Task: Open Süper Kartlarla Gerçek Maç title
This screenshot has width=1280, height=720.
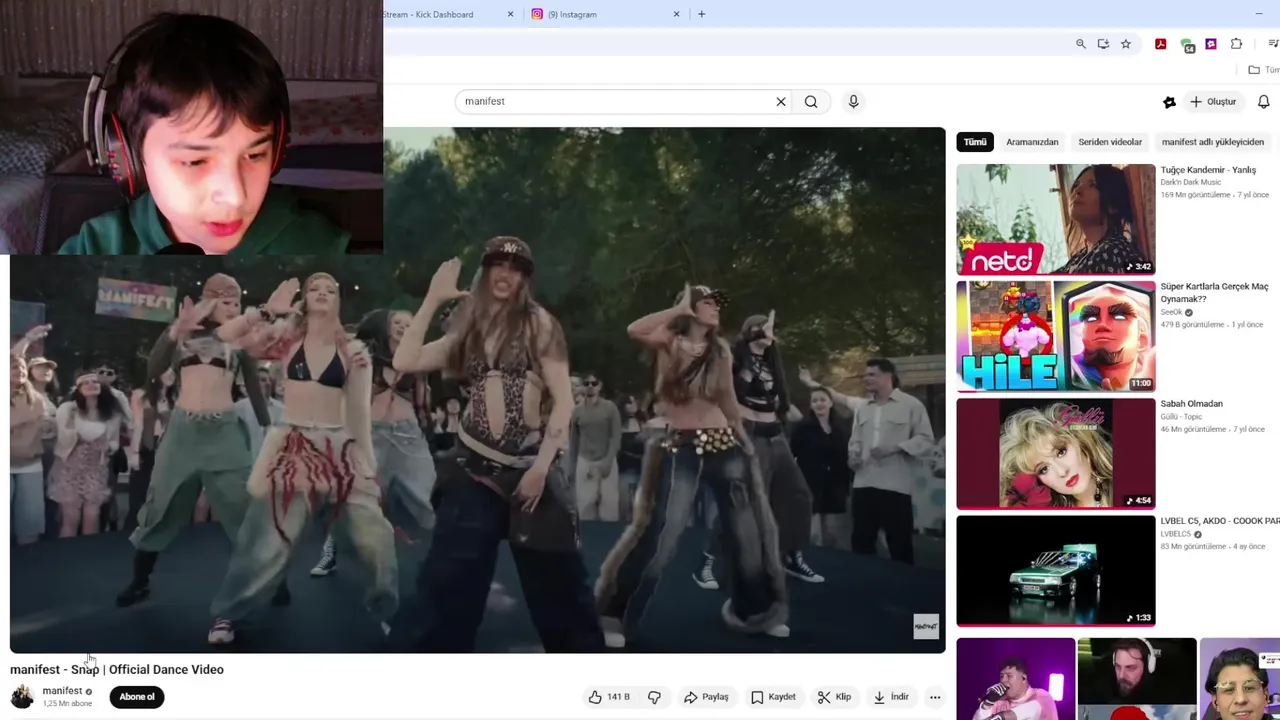Action: click(1214, 292)
